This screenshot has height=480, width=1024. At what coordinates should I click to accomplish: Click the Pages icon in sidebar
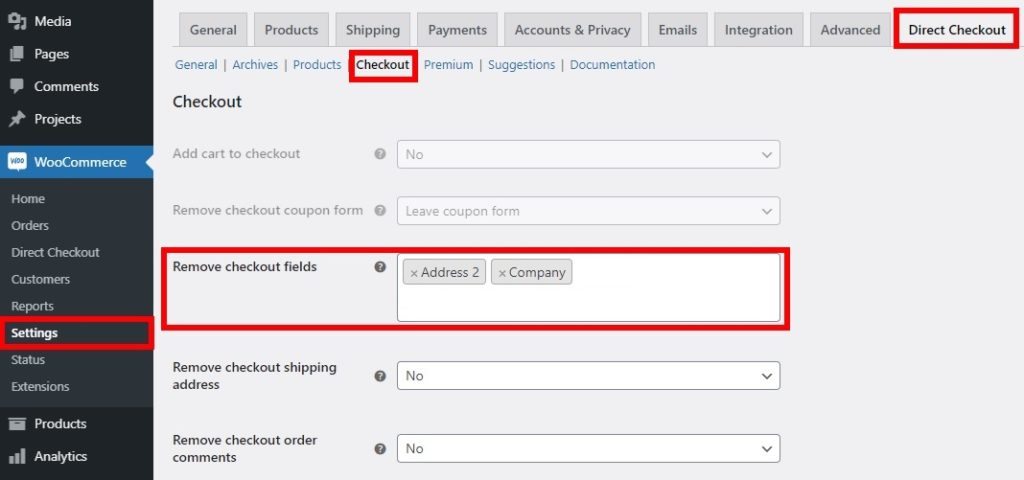(17, 54)
